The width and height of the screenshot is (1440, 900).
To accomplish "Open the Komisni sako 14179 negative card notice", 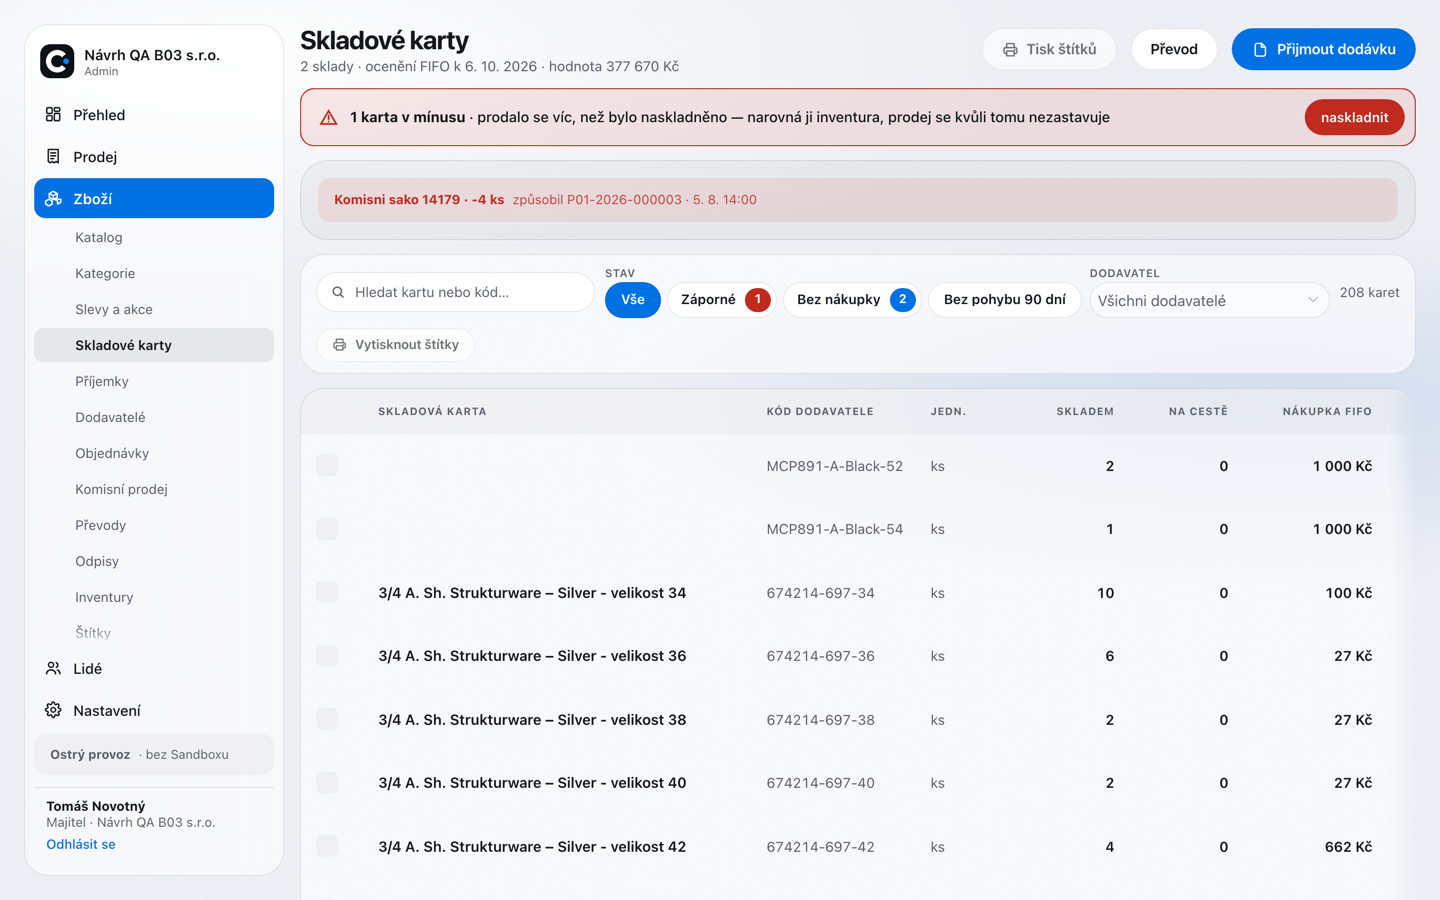I will pyautogui.click(x=858, y=200).
